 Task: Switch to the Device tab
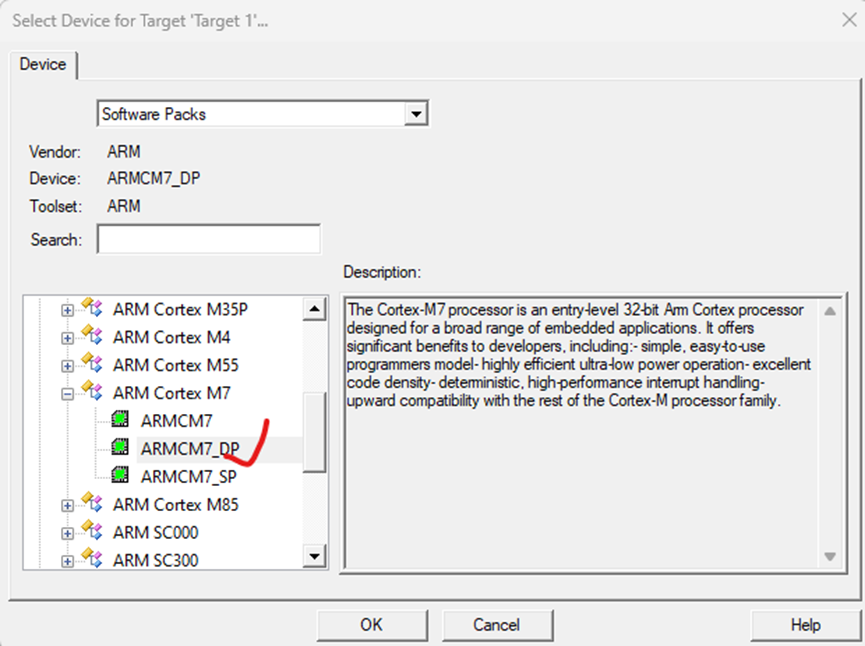tap(43, 65)
